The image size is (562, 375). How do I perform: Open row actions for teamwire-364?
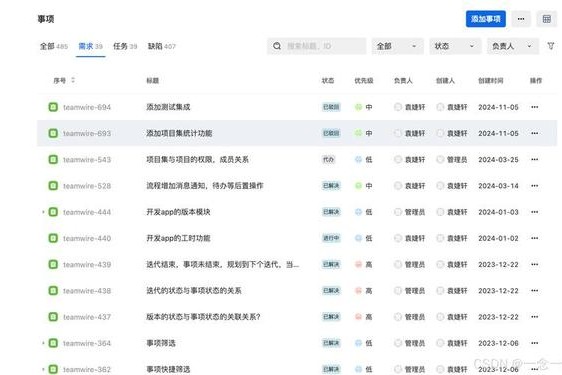click(x=534, y=343)
